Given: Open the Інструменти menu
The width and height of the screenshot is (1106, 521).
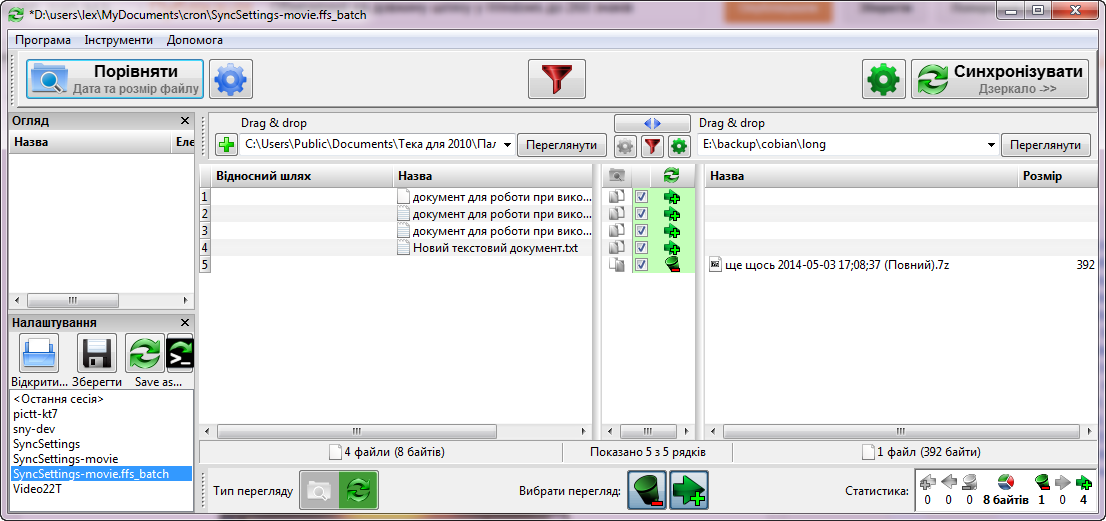Looking at the screenshot, I should [118, 40].
